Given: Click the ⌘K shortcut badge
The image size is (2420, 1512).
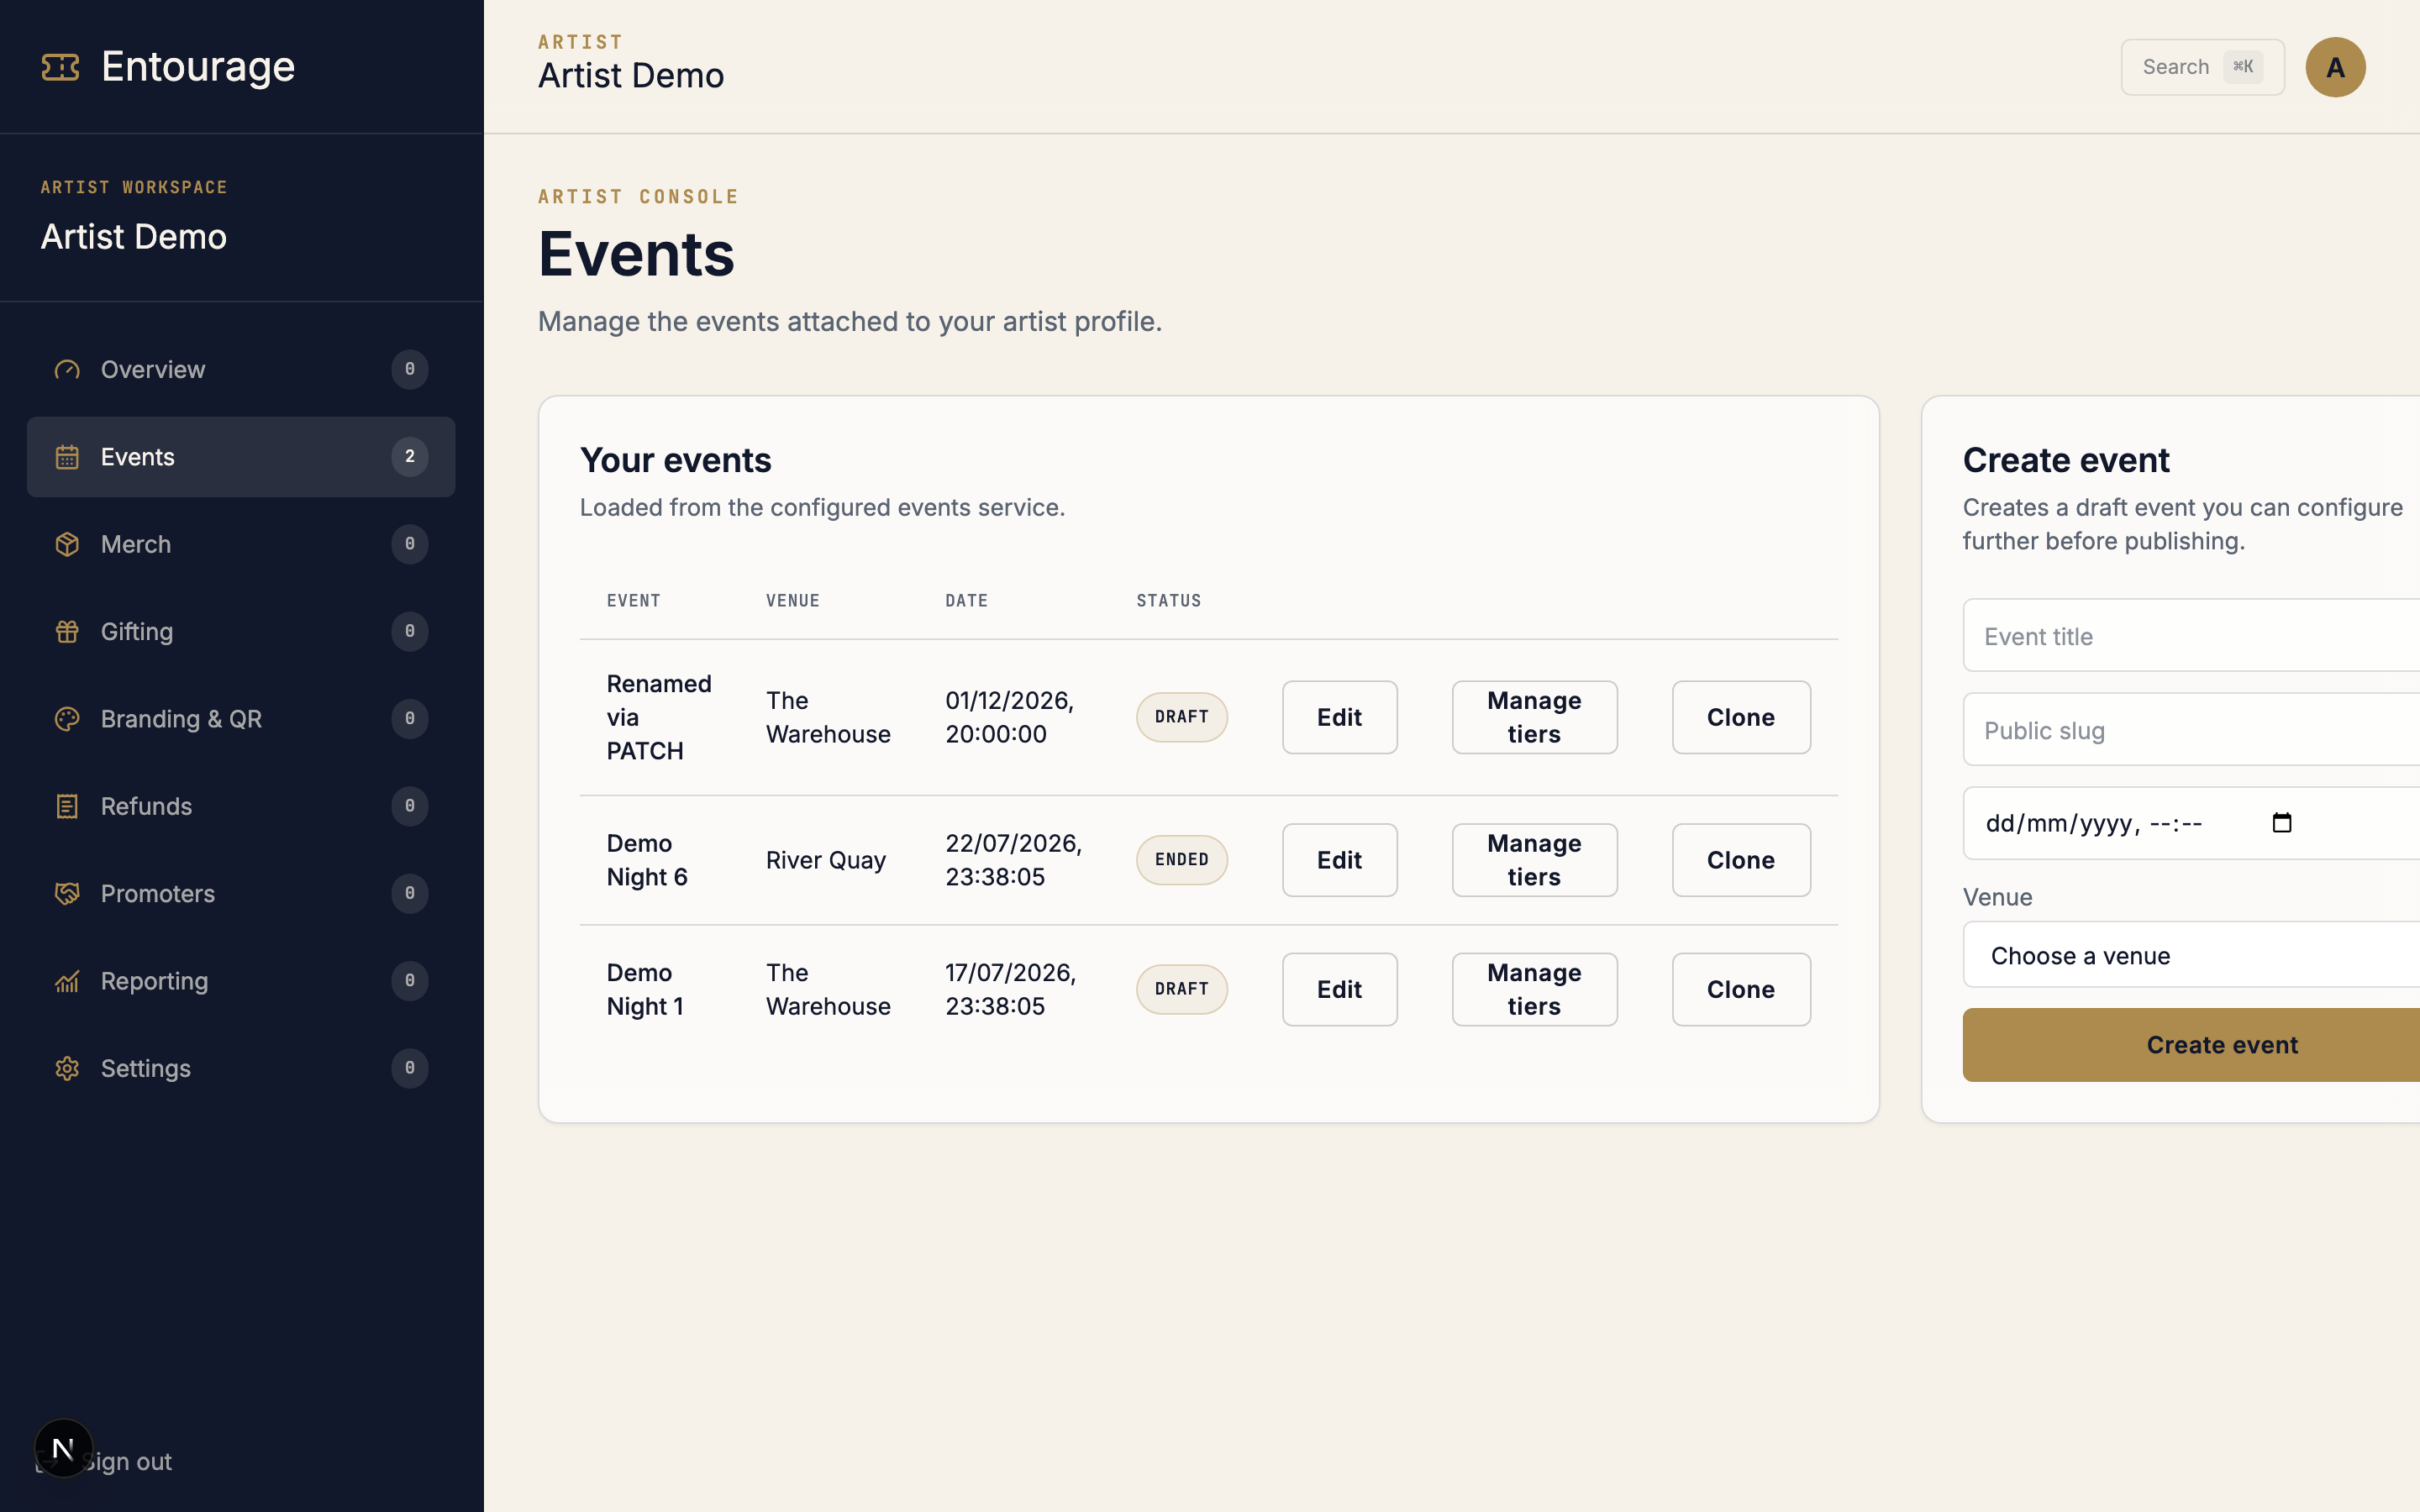Looking at the screenshot, I should coord(2243,67).
